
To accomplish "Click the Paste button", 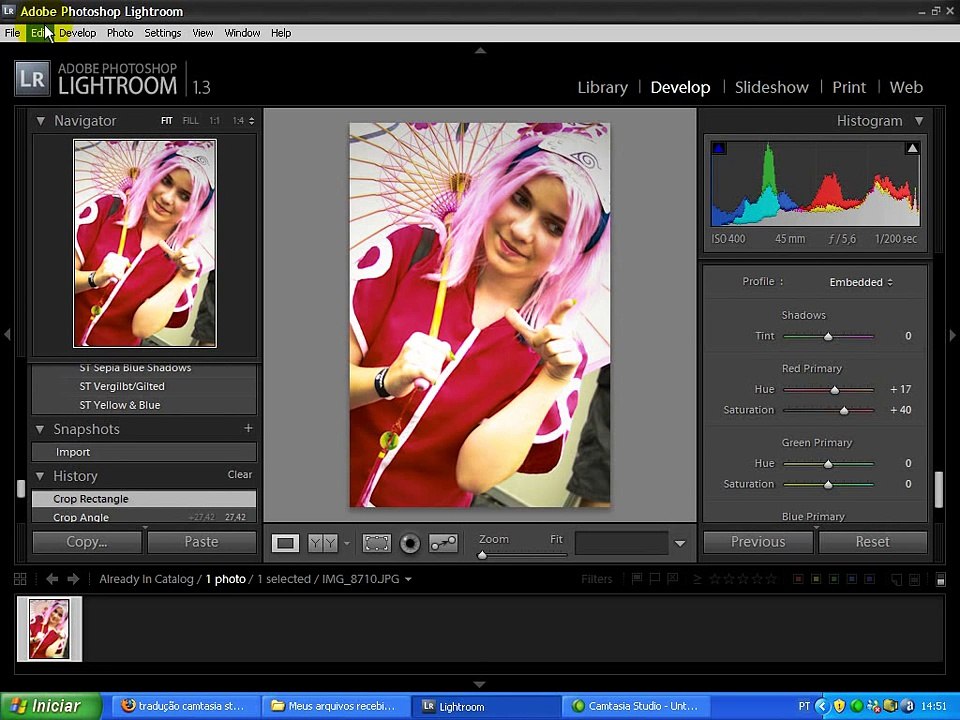I will 201,542.
